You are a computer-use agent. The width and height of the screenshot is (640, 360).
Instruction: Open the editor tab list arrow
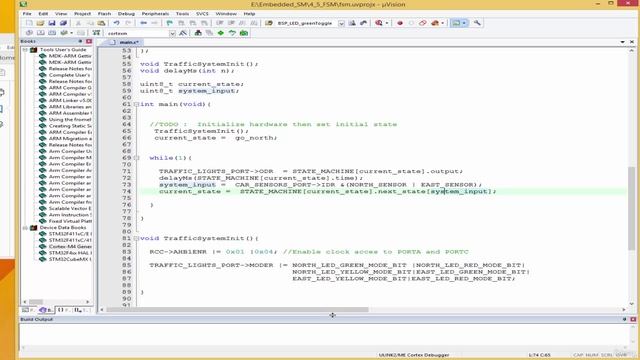[x=622, y=42]
